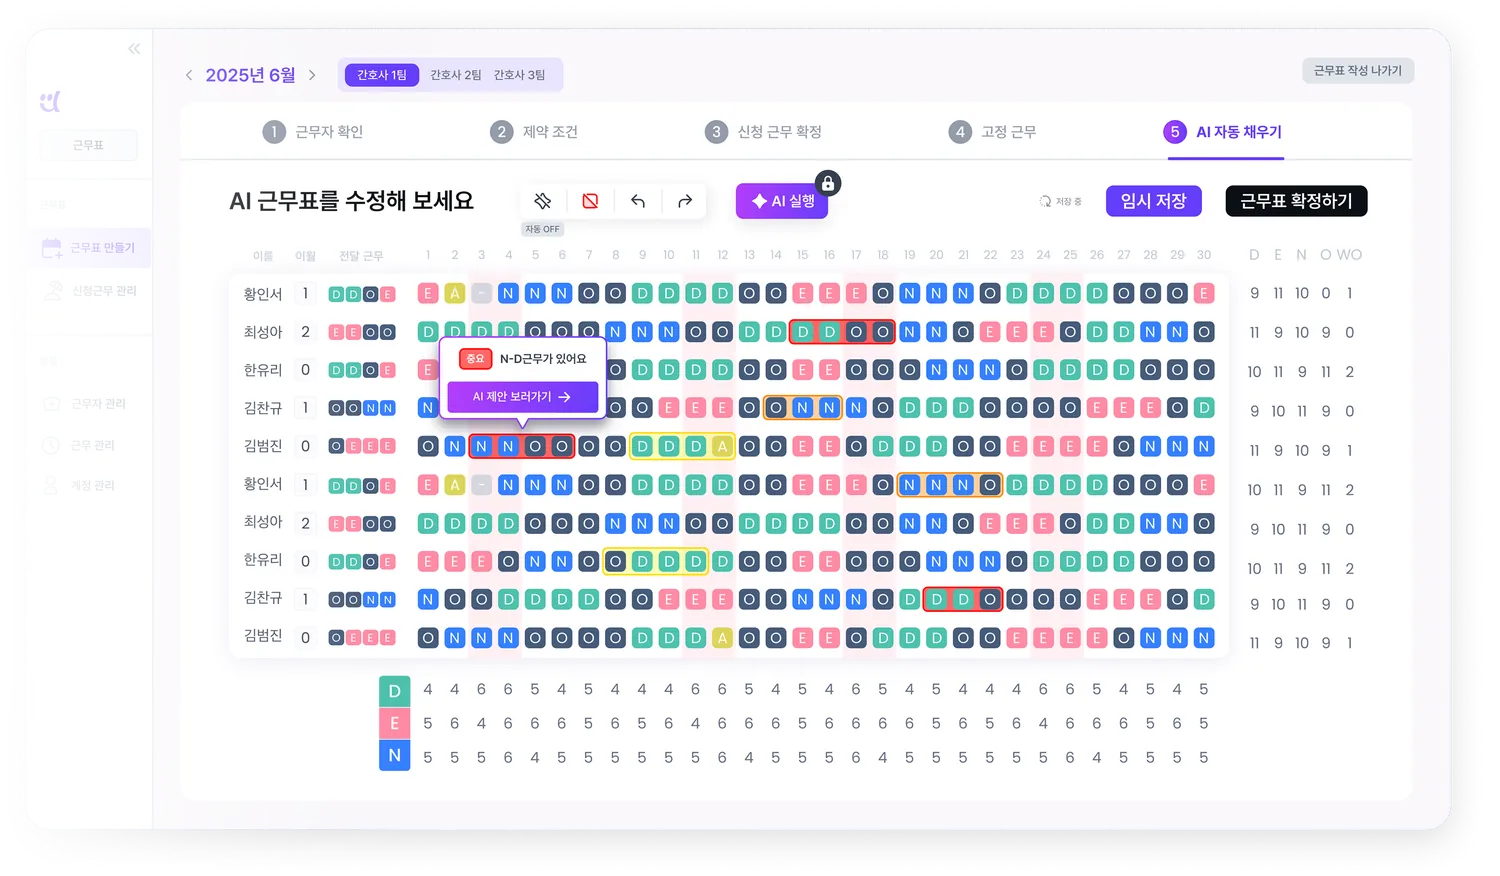Open 근무 관리 in the sidebar
The image size is (1500, 876).
pyautogui.click(x=80, y=446)
